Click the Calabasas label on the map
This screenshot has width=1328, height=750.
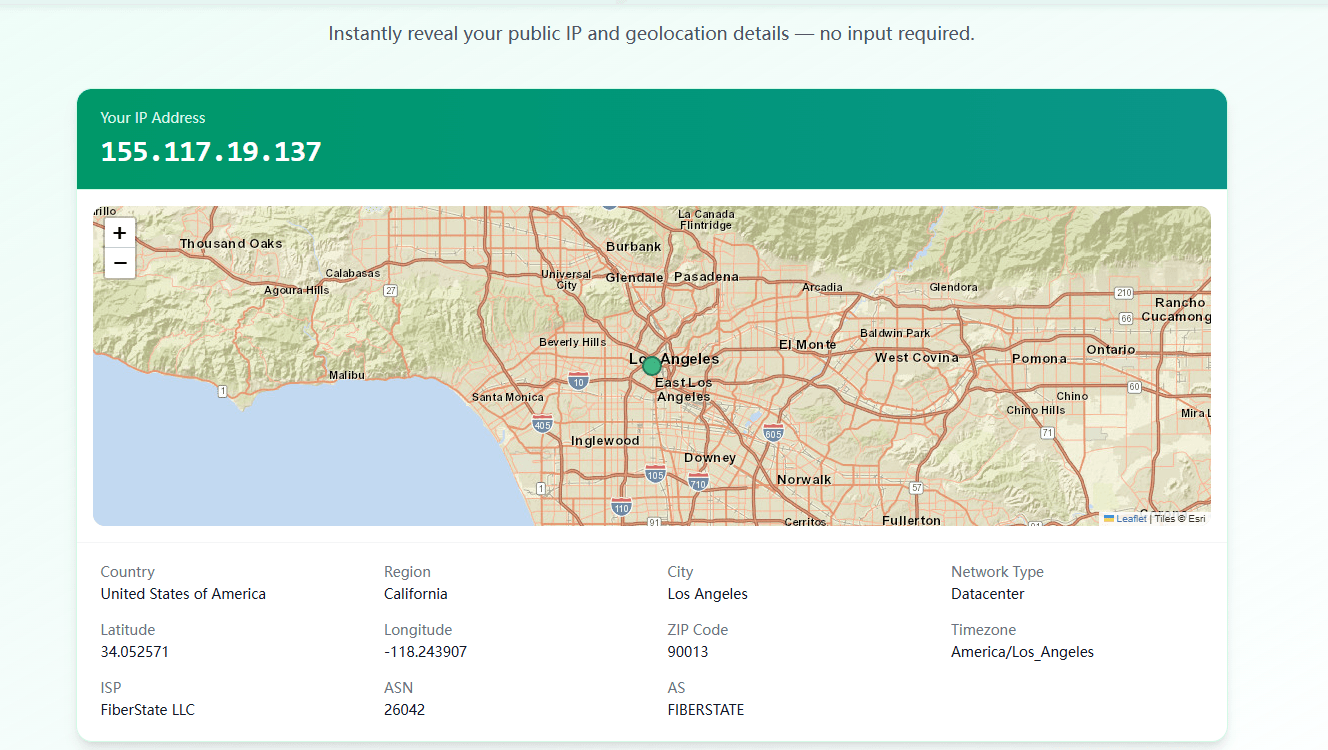click(352, 273)
